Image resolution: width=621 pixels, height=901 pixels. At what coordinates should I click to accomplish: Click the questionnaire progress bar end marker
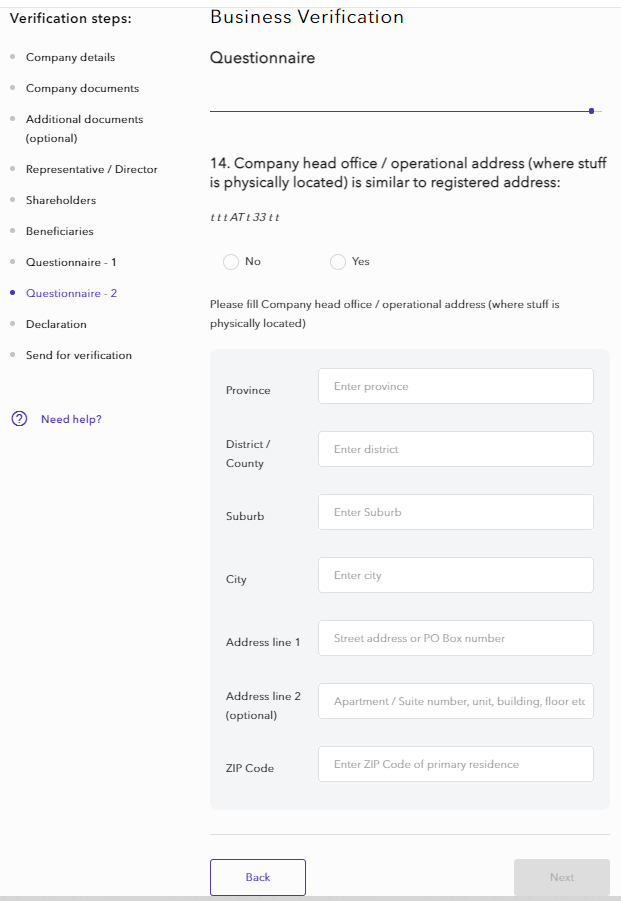592,111
